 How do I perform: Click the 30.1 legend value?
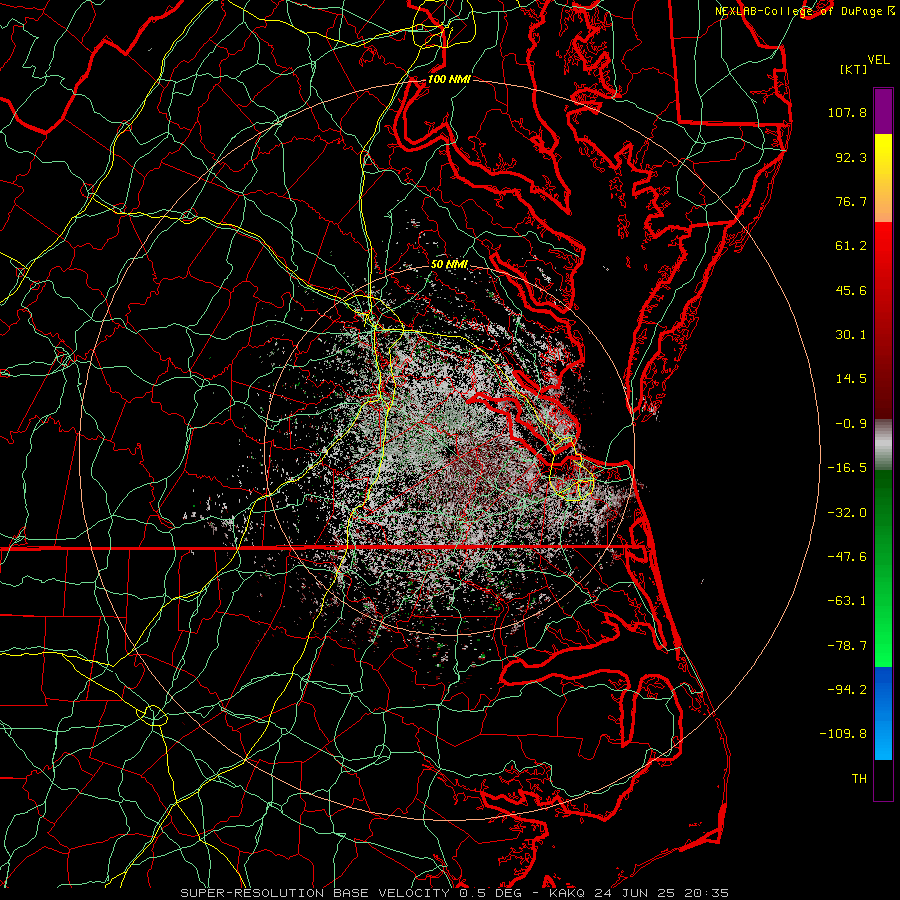coord(851,335)
